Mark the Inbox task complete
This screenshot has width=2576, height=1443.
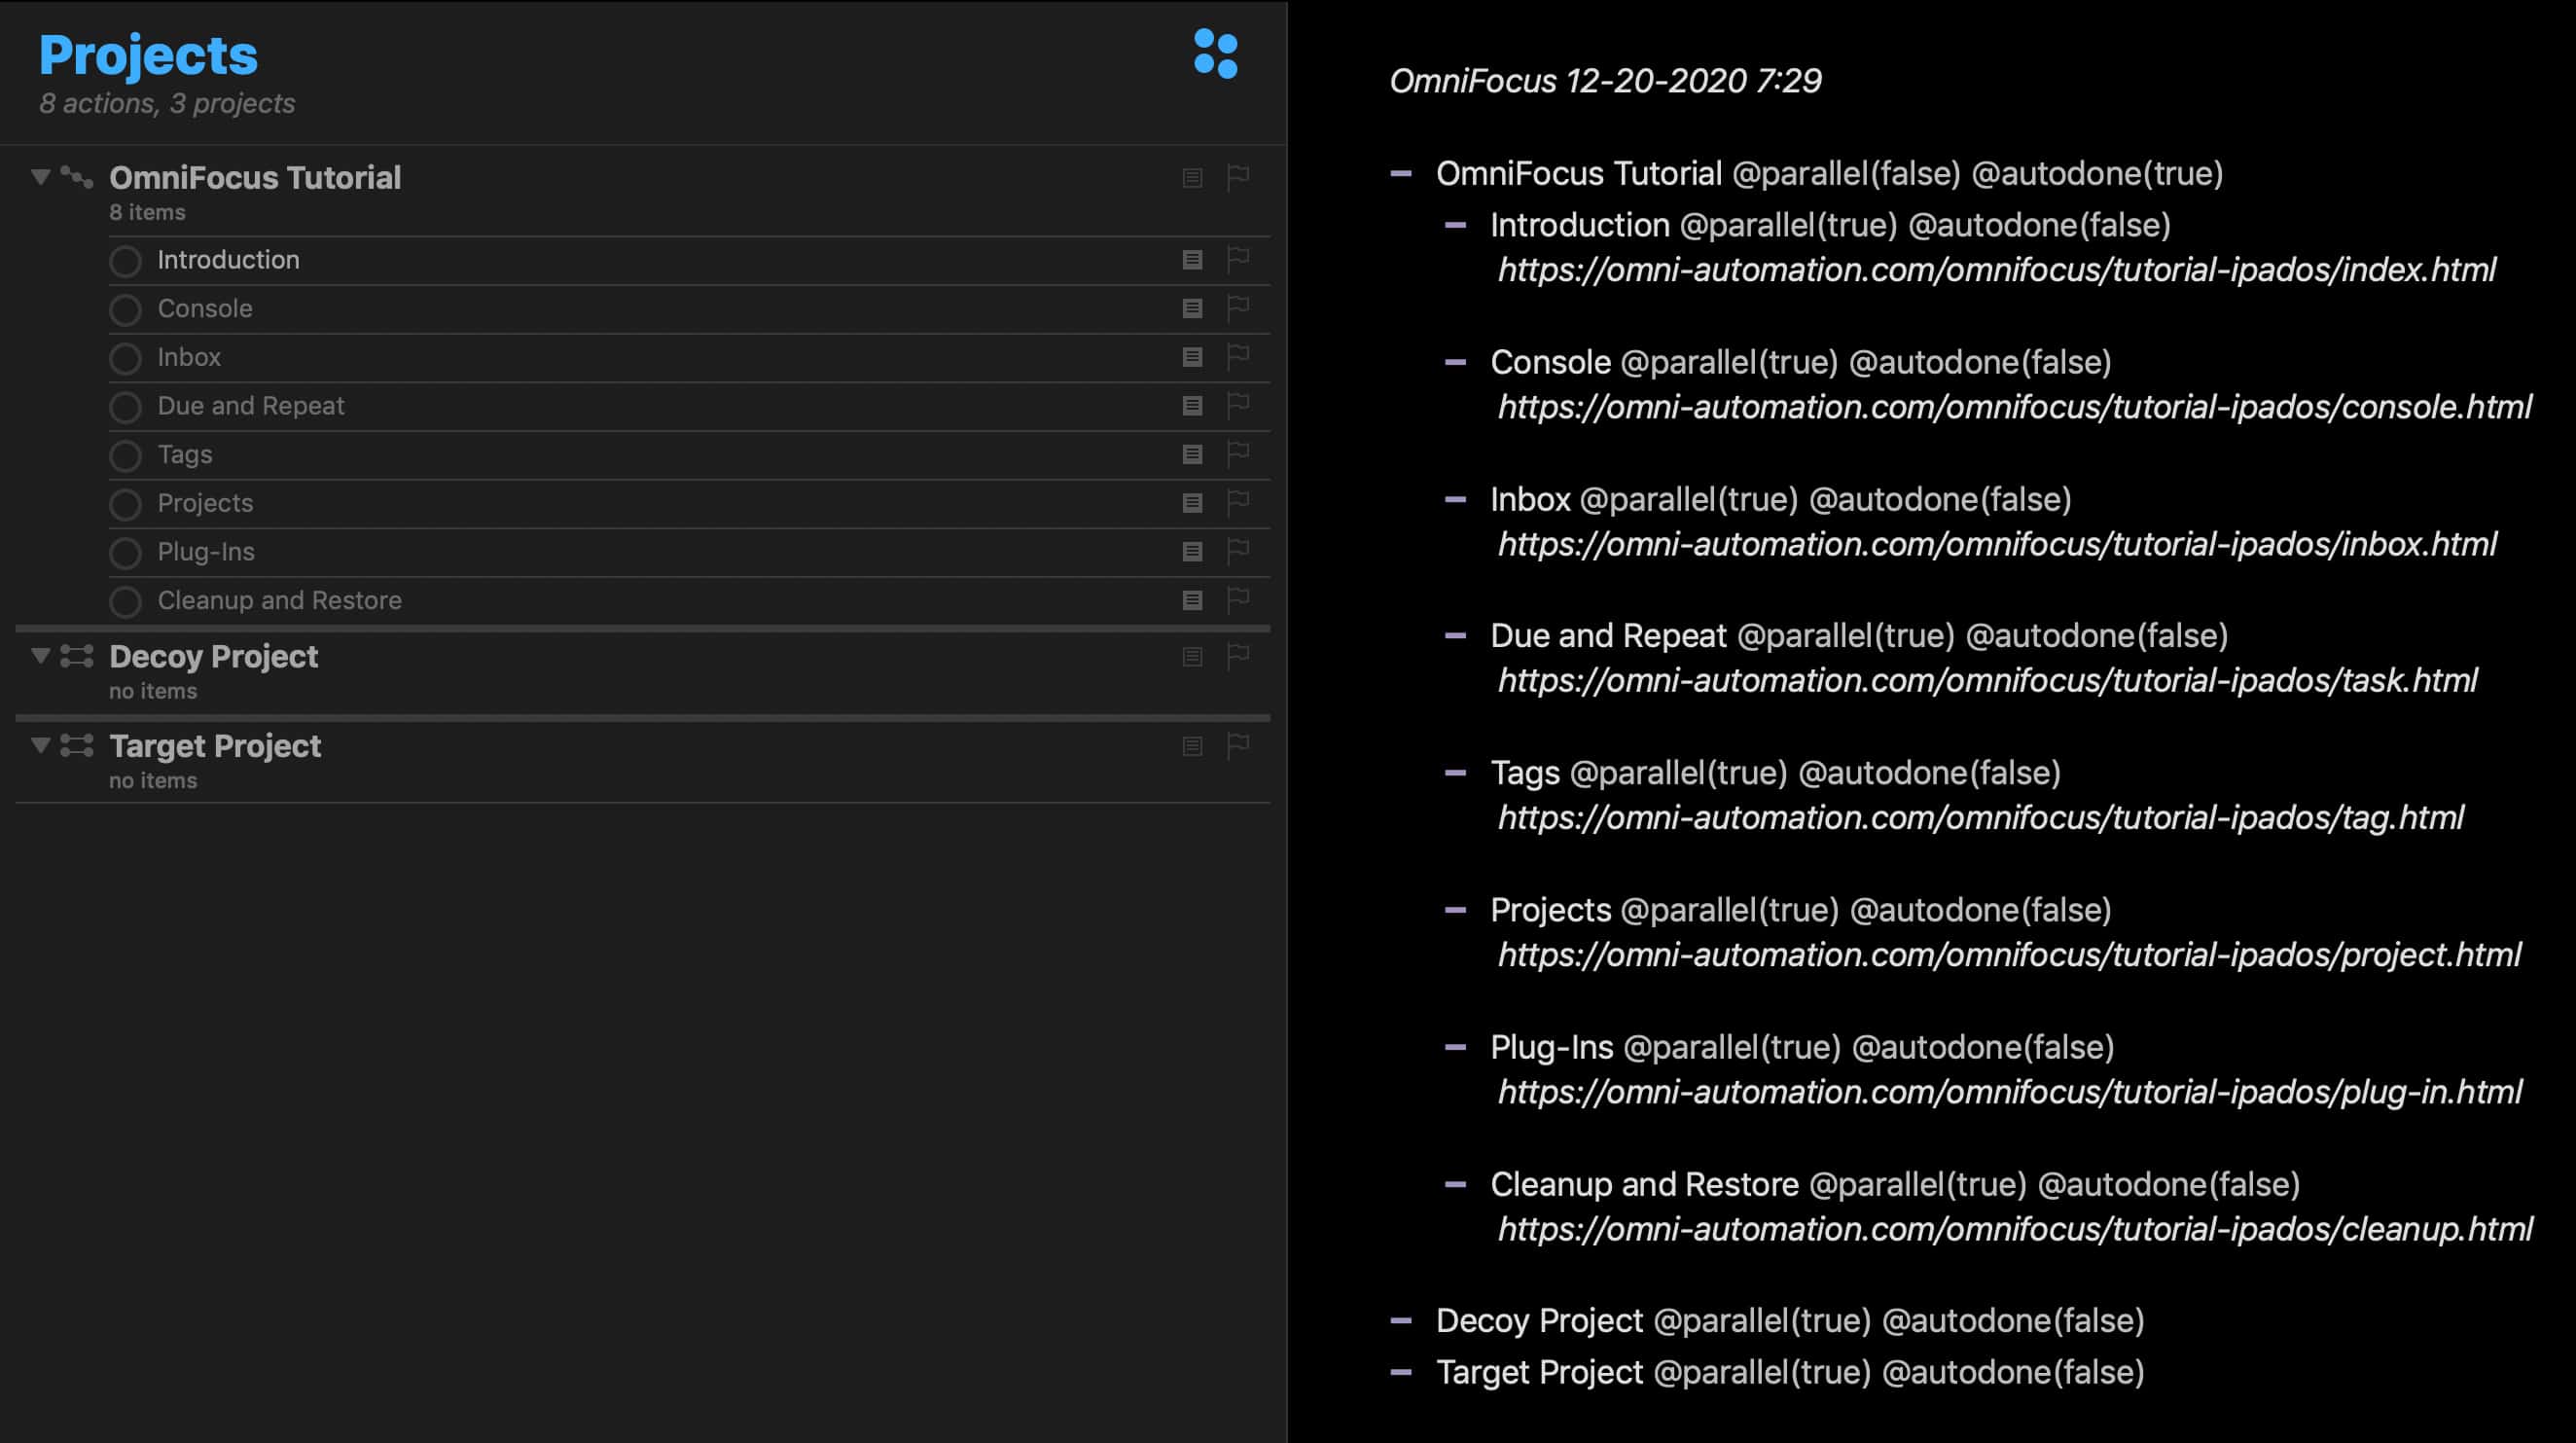(x=125, y=358)
